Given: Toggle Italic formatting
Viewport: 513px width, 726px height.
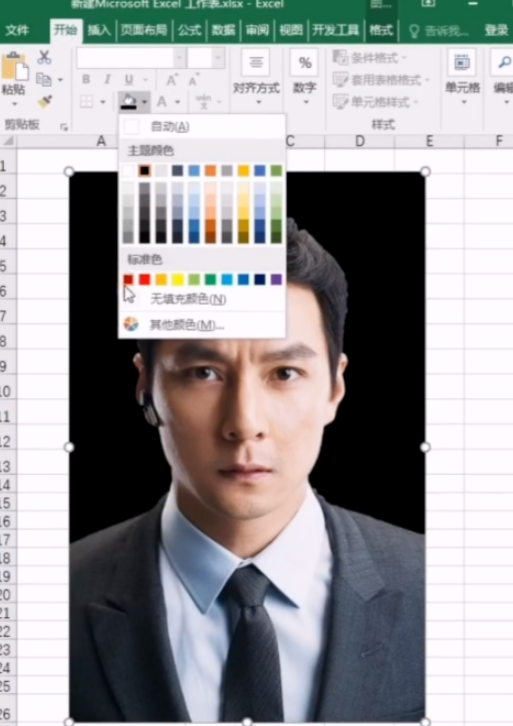Looking at the screenshot, I should coord(107,80).
